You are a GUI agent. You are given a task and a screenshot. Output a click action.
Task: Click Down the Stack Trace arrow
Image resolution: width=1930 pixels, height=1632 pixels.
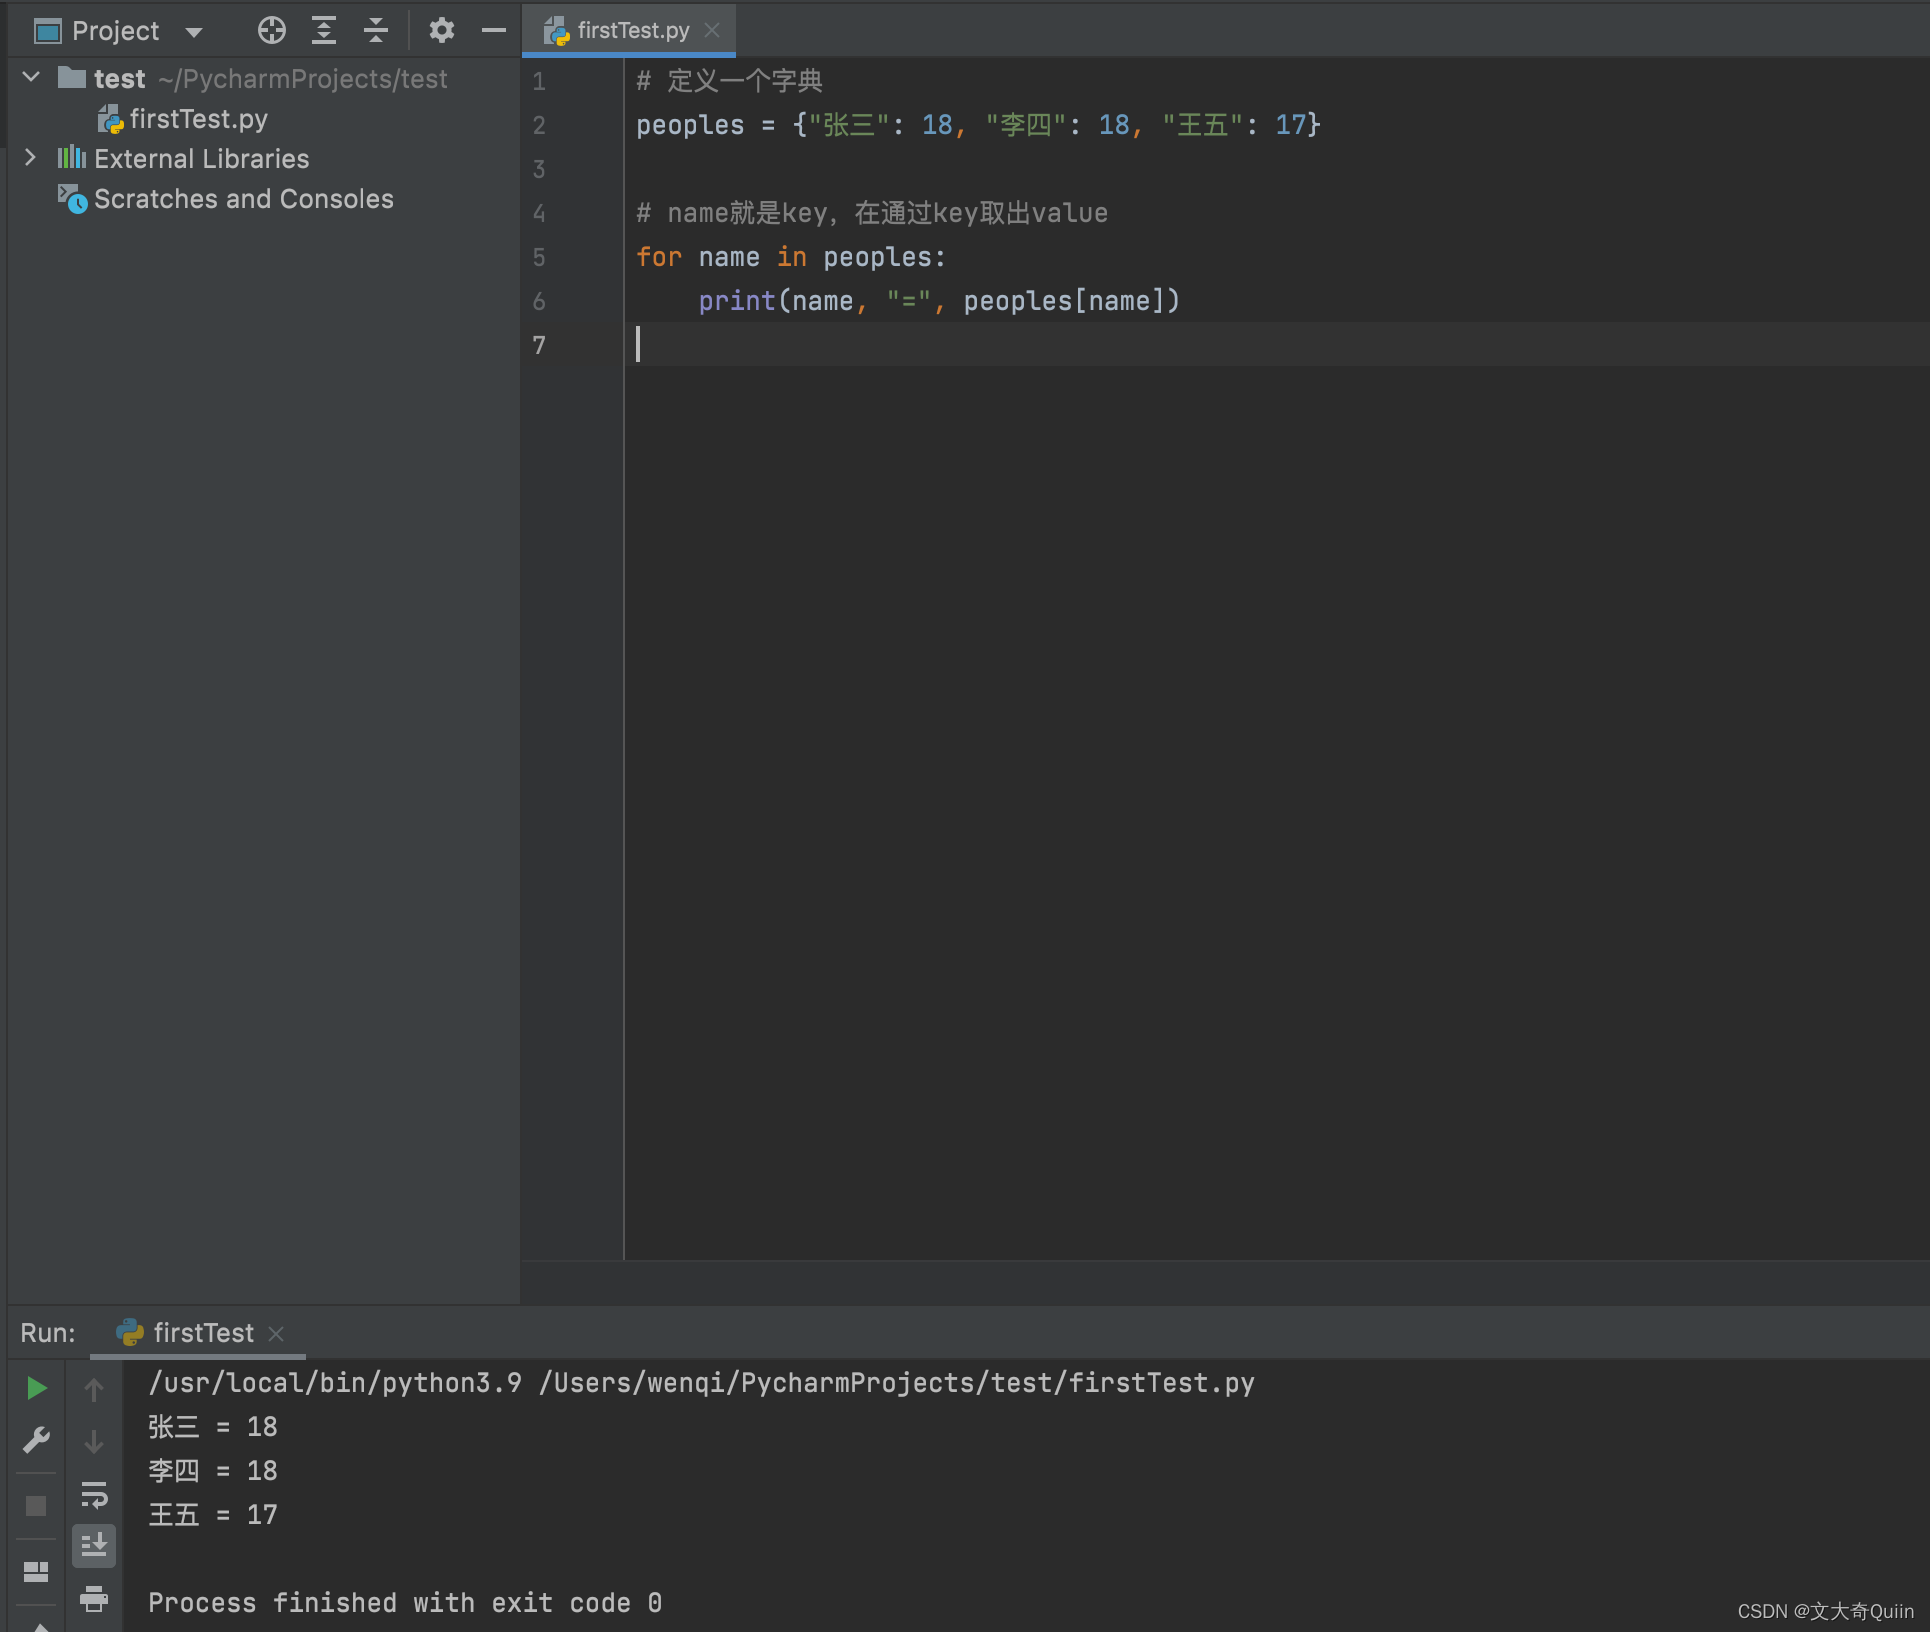(94, 1441)
